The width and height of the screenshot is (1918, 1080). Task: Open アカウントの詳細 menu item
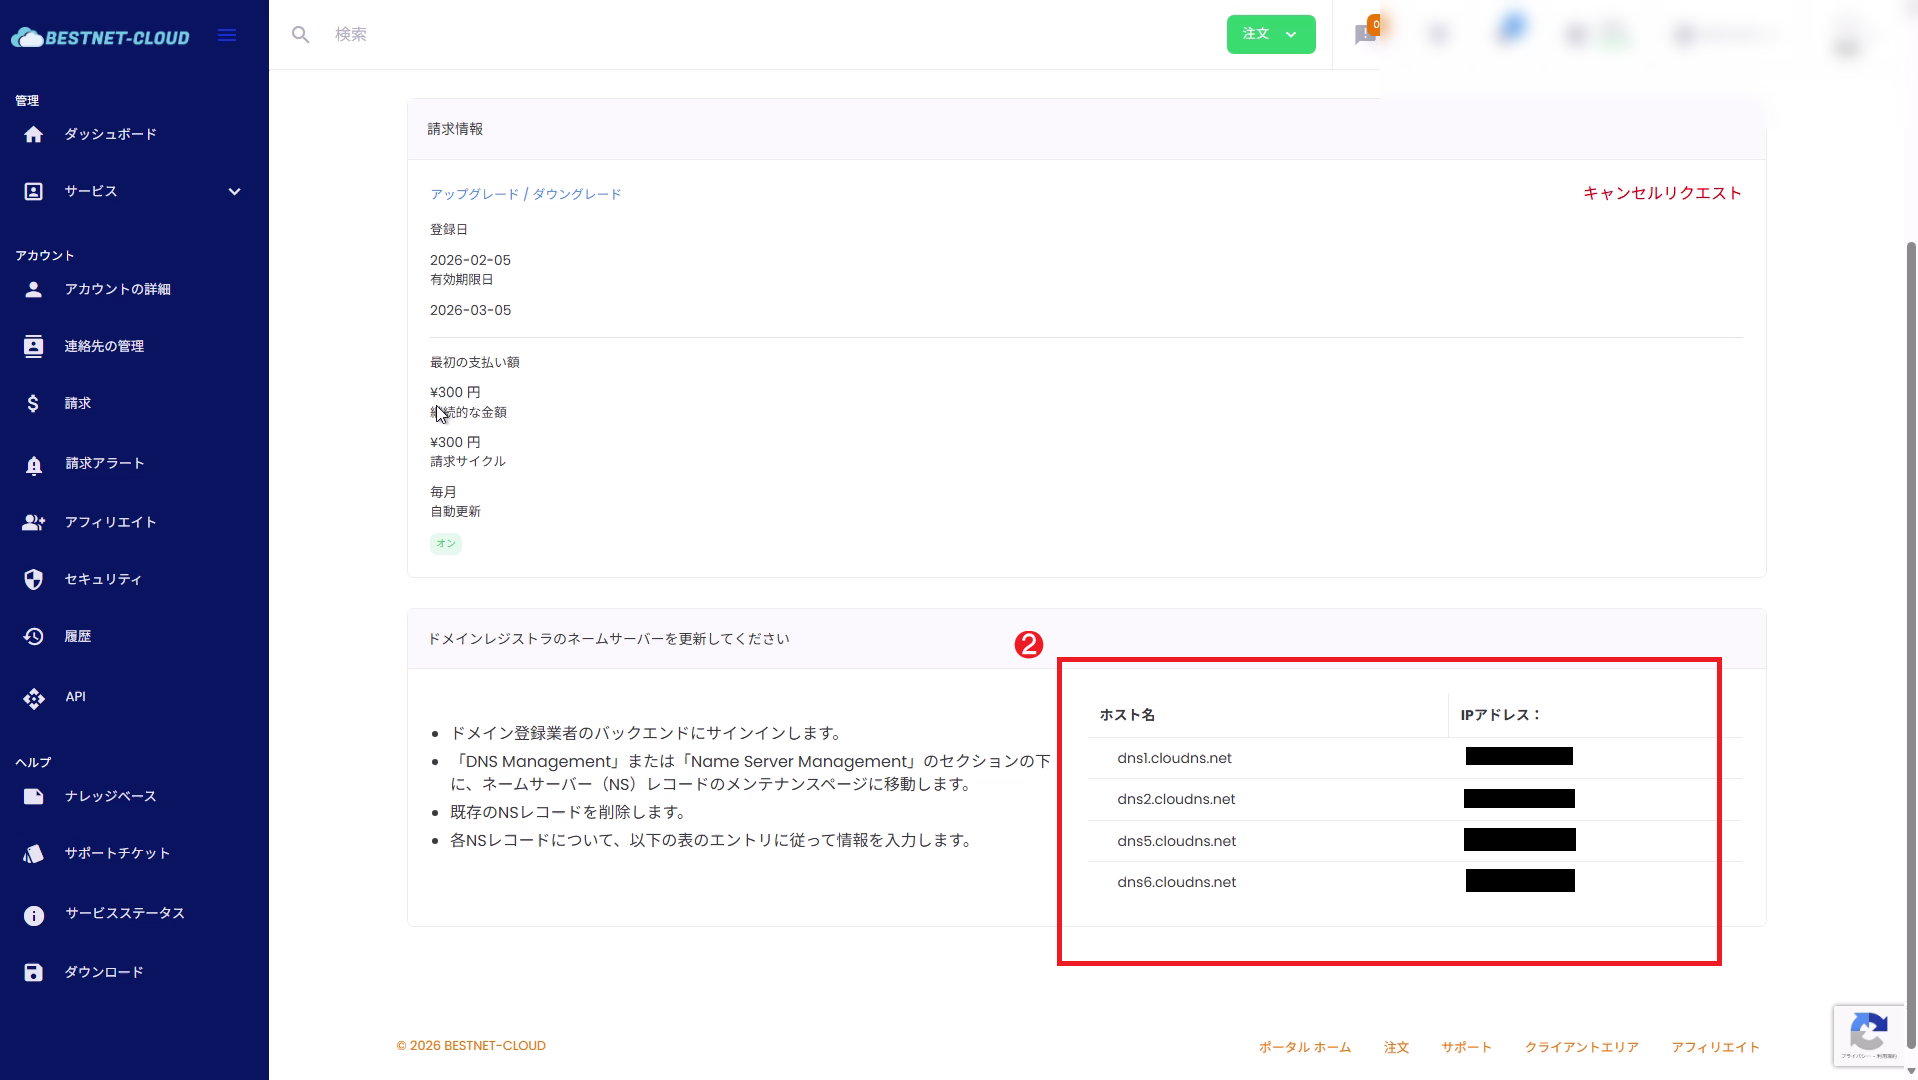117,290
